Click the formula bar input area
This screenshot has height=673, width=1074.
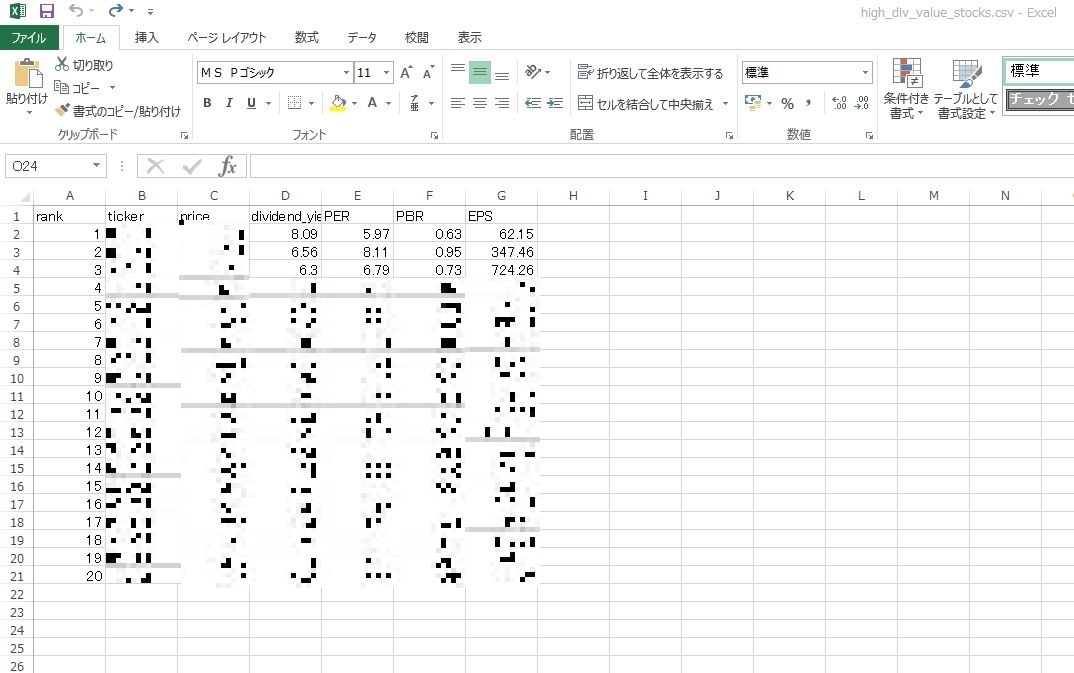tap(662, 166)
